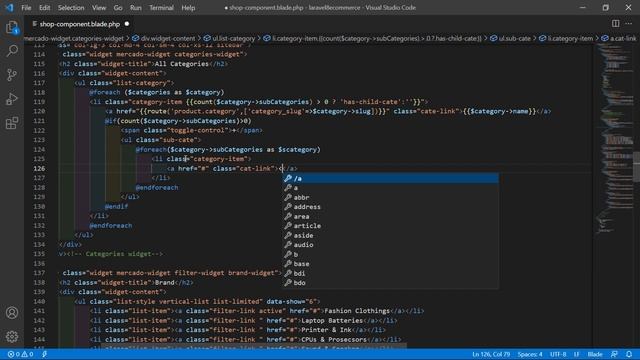Click the feedback icon in status bar
The height and width of the screenshot is (360, 640).
pos(614,354)
